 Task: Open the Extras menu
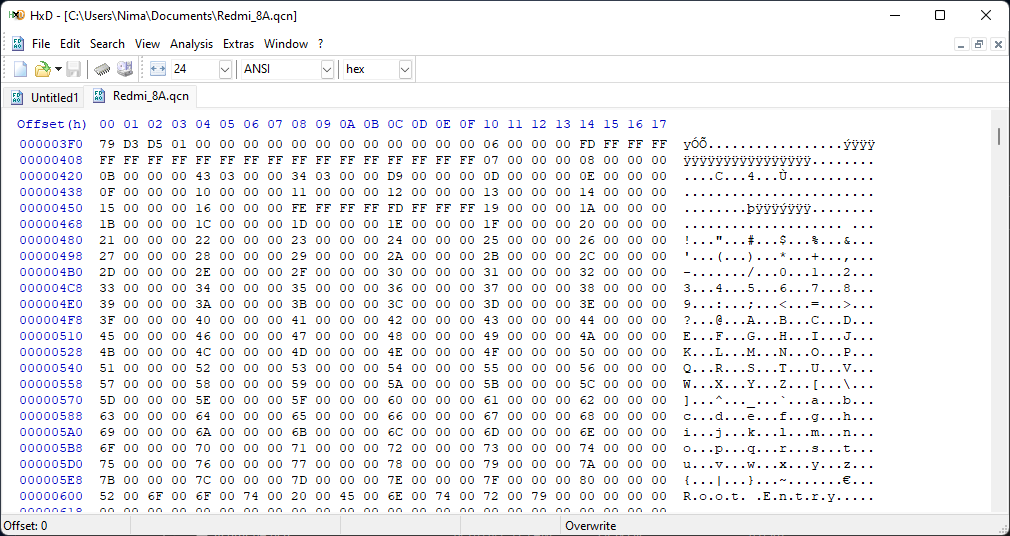coord(238,44)
